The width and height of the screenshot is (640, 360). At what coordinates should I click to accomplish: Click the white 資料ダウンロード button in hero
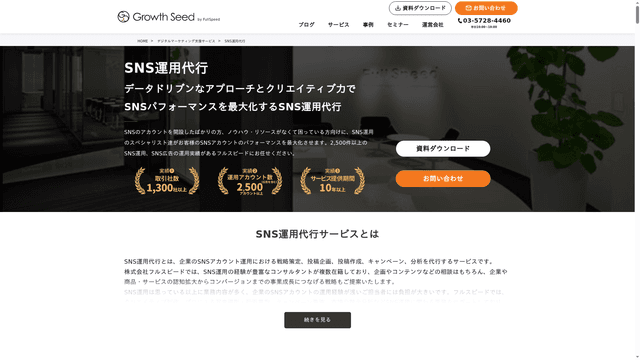443,149
